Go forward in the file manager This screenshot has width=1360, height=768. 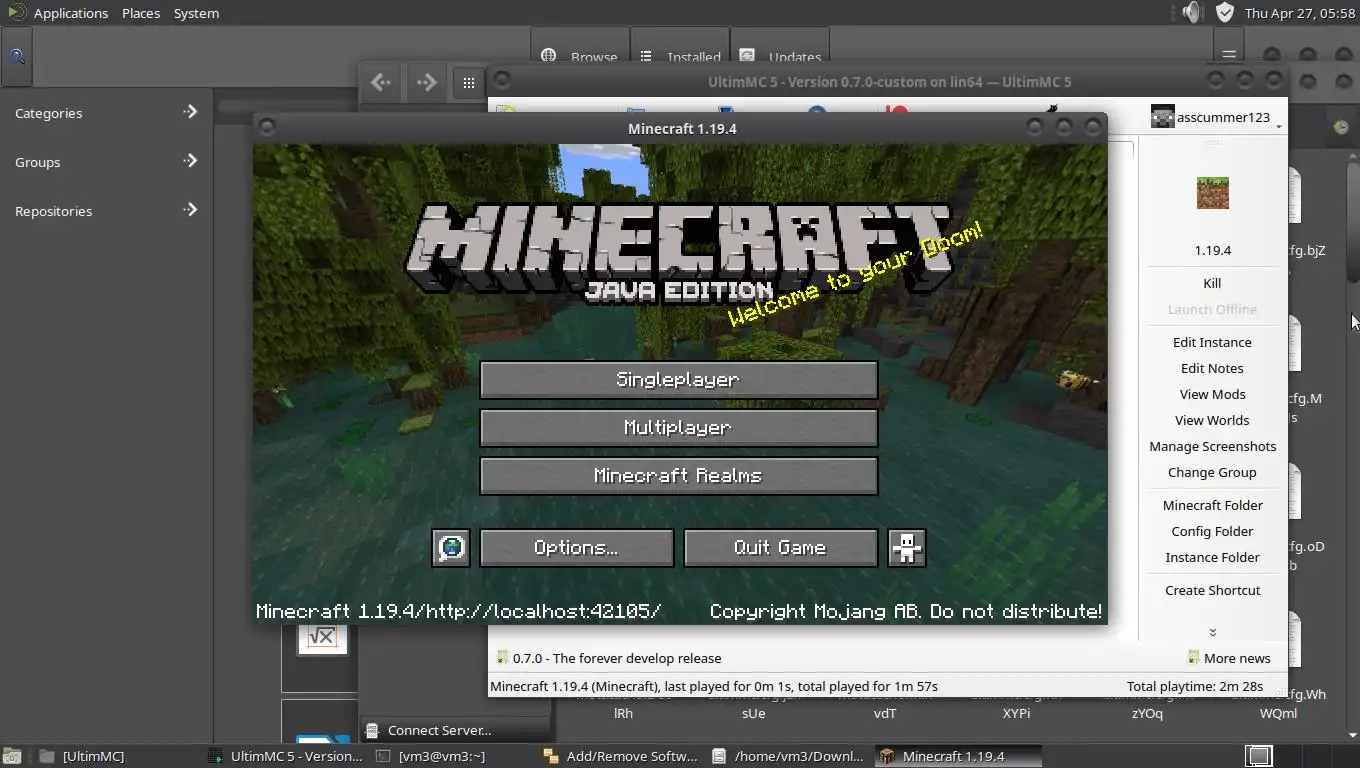(426, 83)
